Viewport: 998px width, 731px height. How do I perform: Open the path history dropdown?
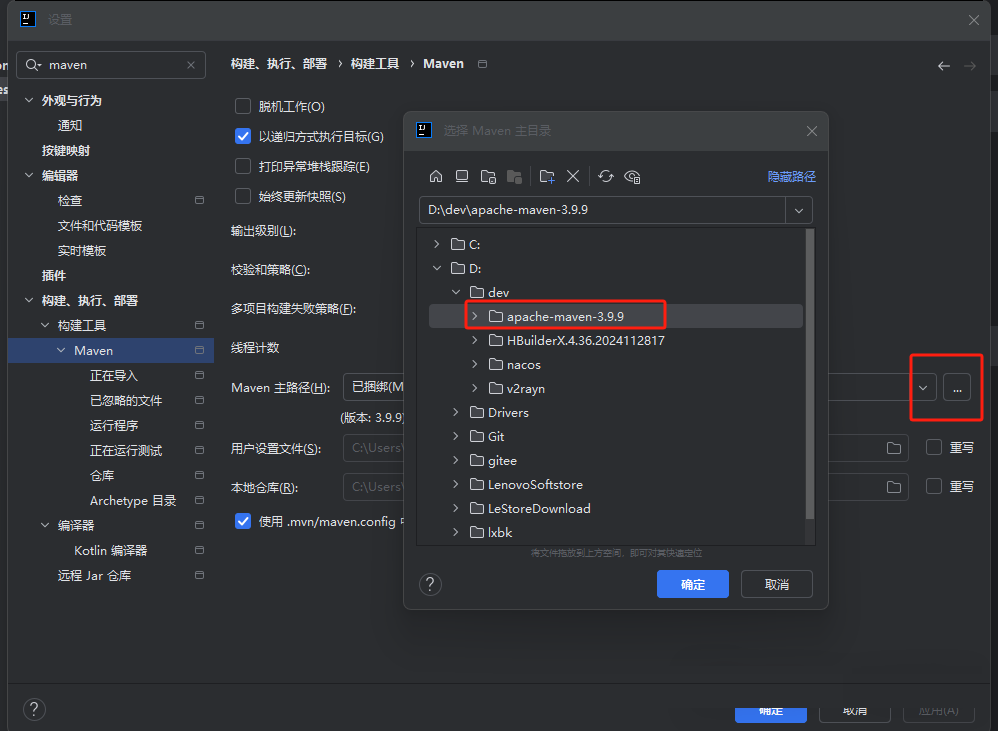point(799,210)
